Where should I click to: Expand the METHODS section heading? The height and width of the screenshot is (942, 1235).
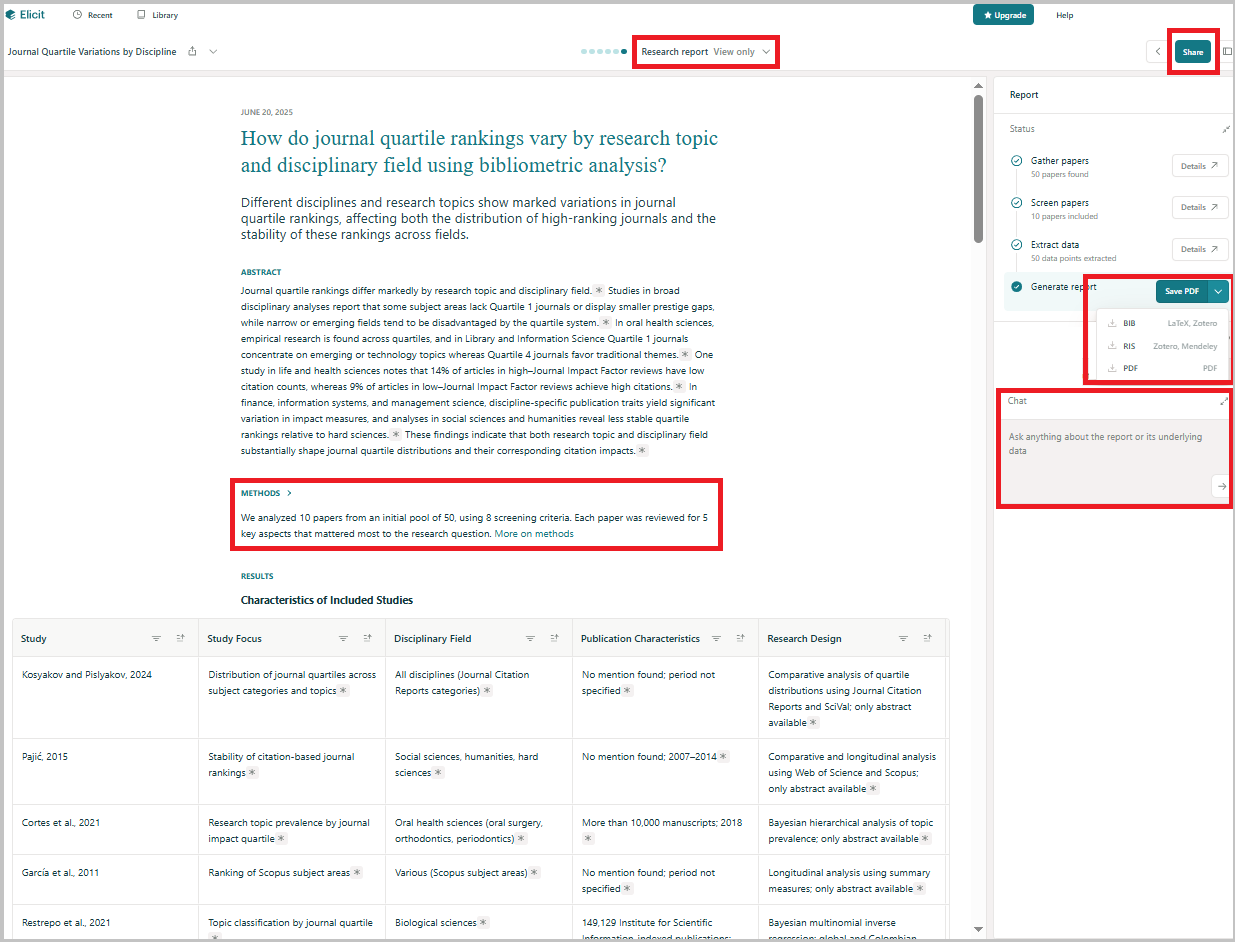pos(266,493)
